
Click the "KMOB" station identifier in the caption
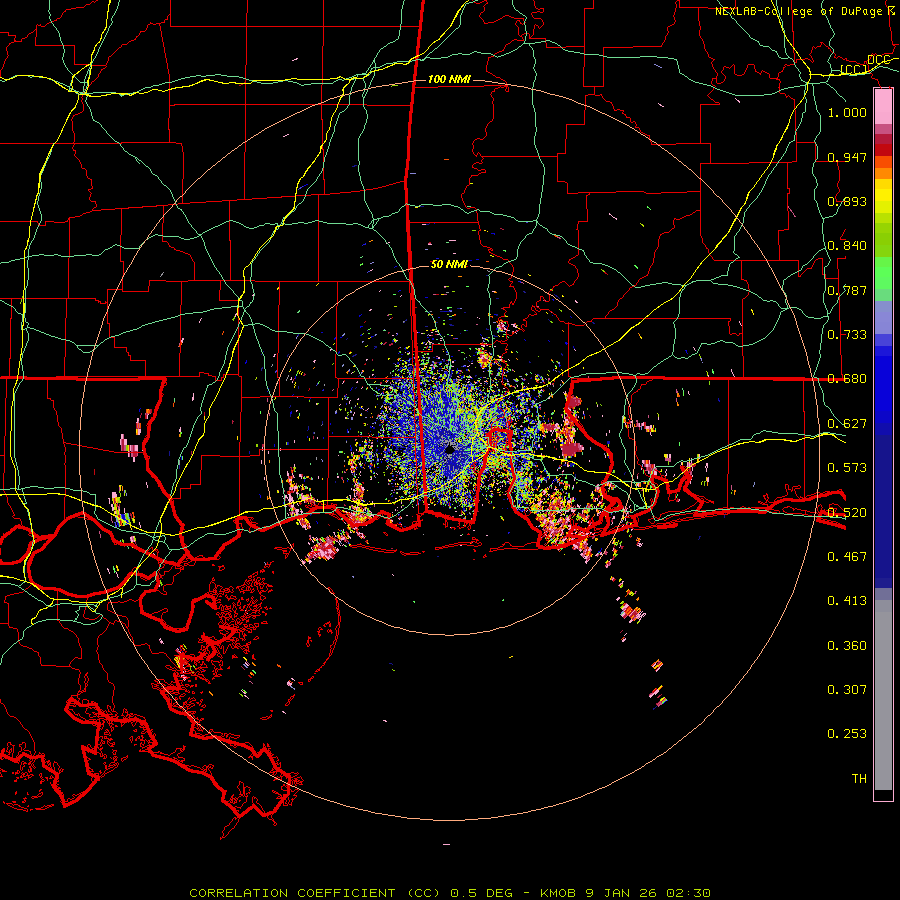point(557,893)
